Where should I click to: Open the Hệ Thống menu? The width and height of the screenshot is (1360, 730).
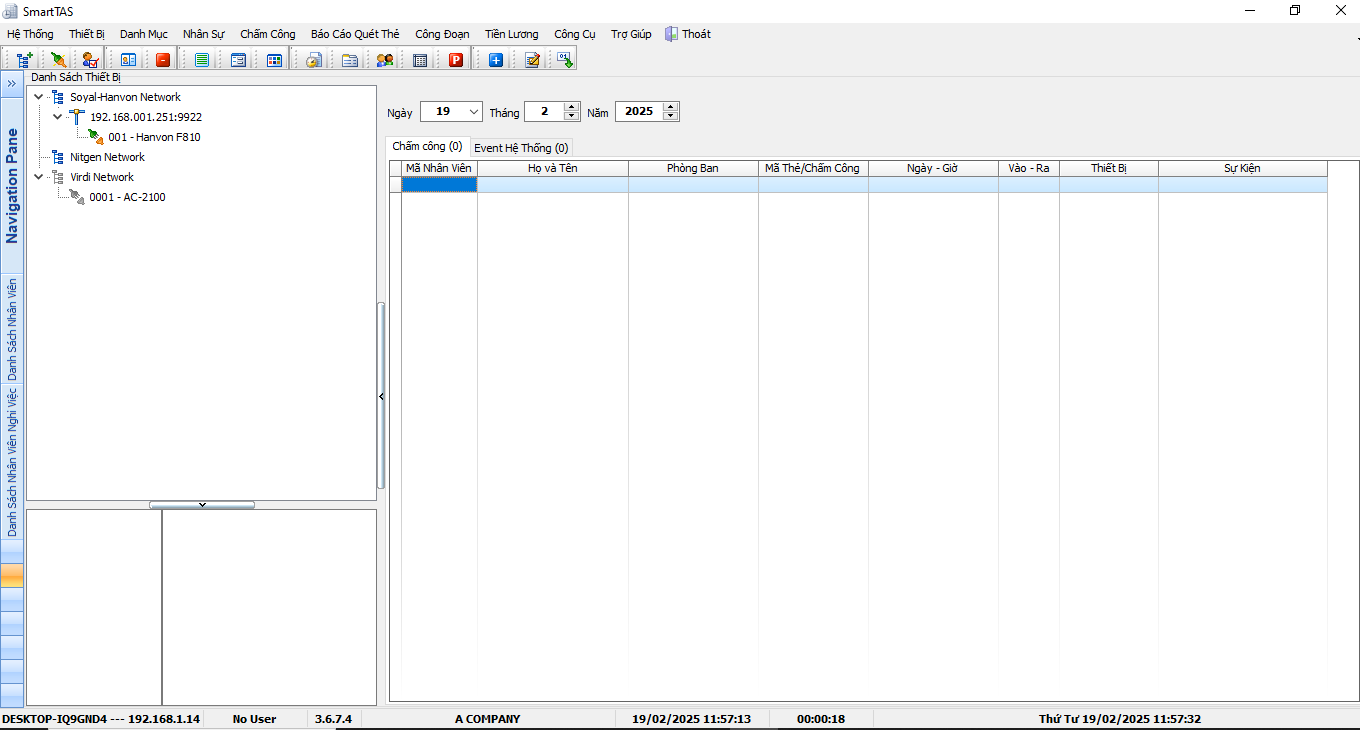click(30, 34)
